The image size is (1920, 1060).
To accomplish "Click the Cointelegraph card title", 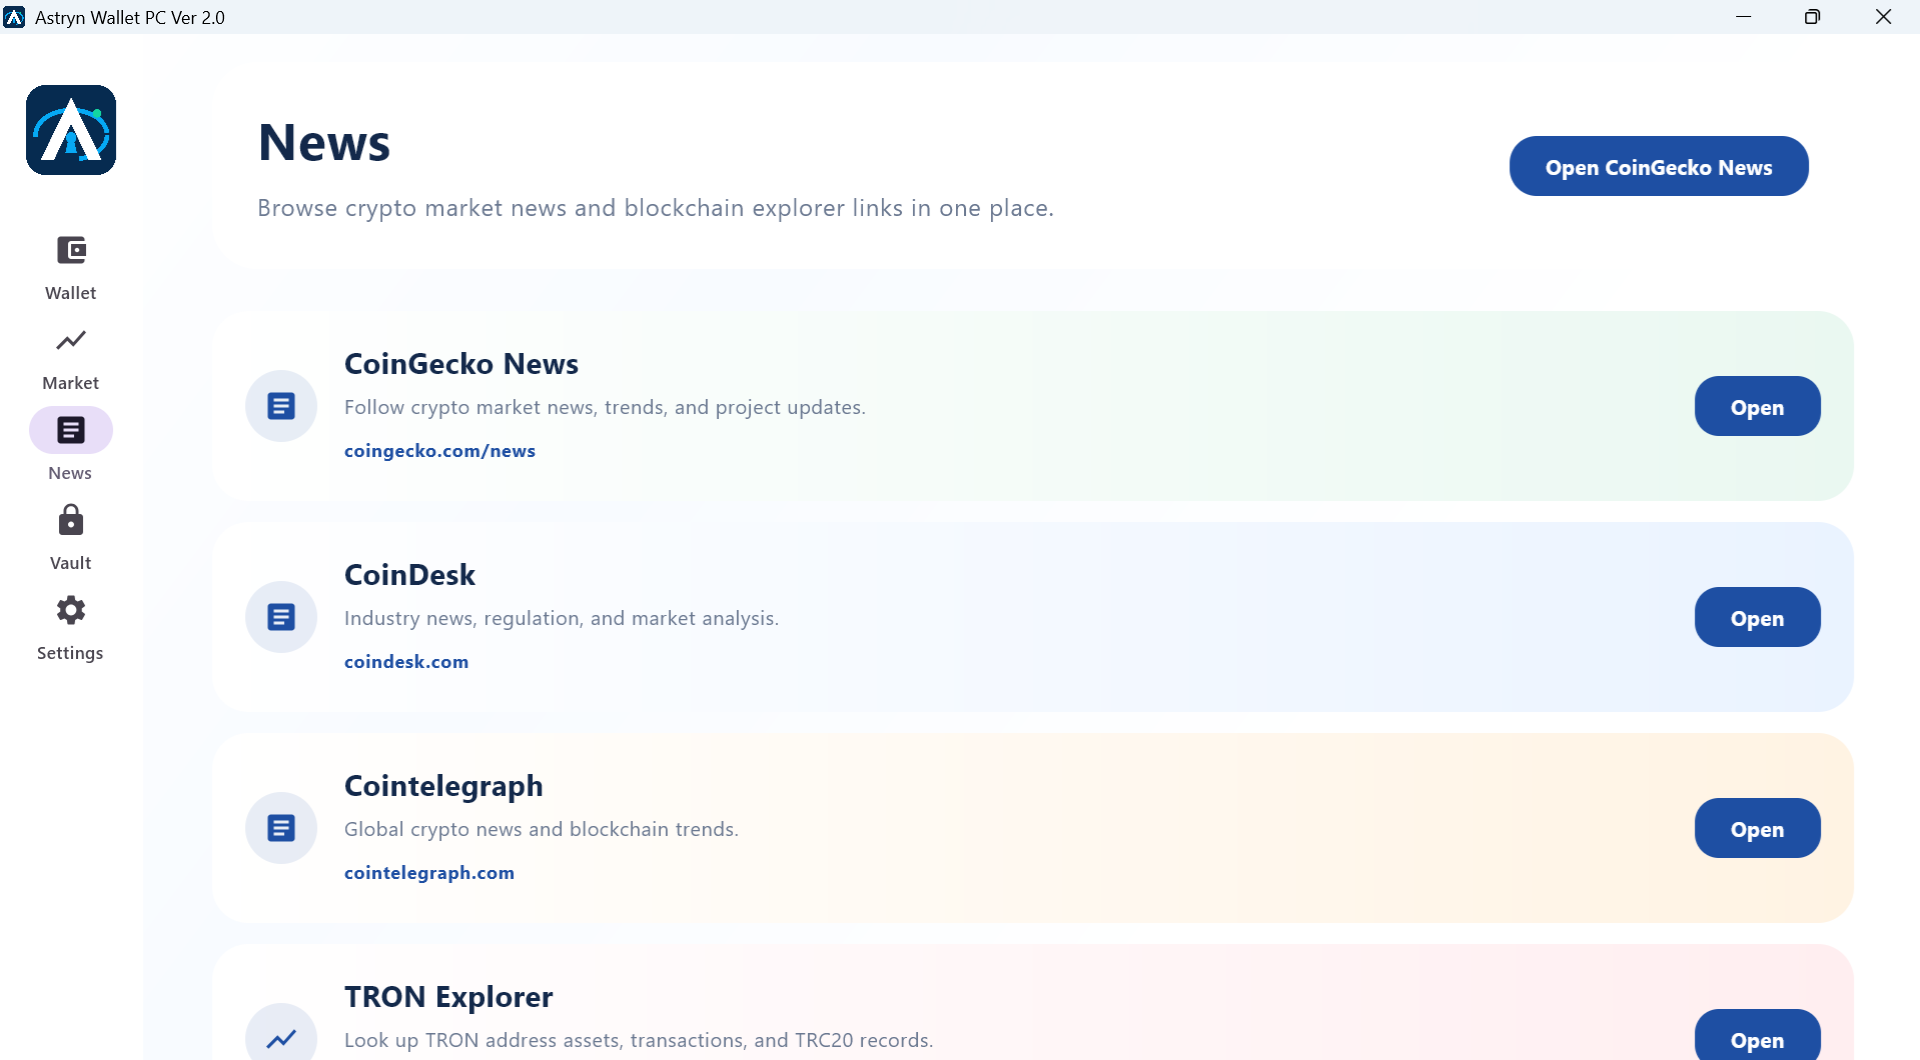I will 444,786.
